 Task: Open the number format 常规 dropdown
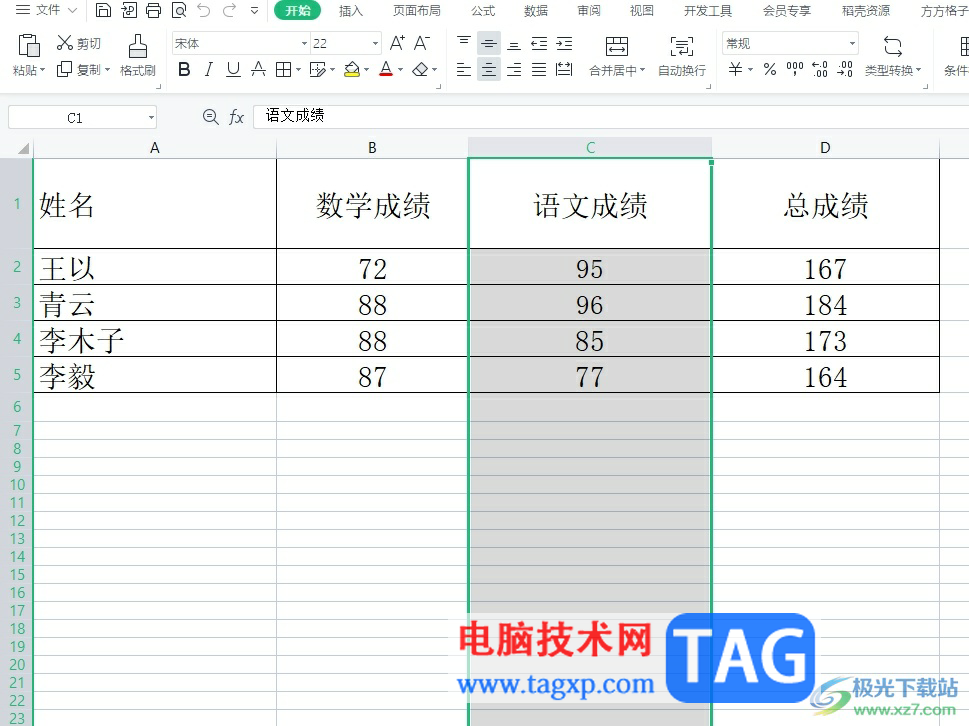[852, 43]
